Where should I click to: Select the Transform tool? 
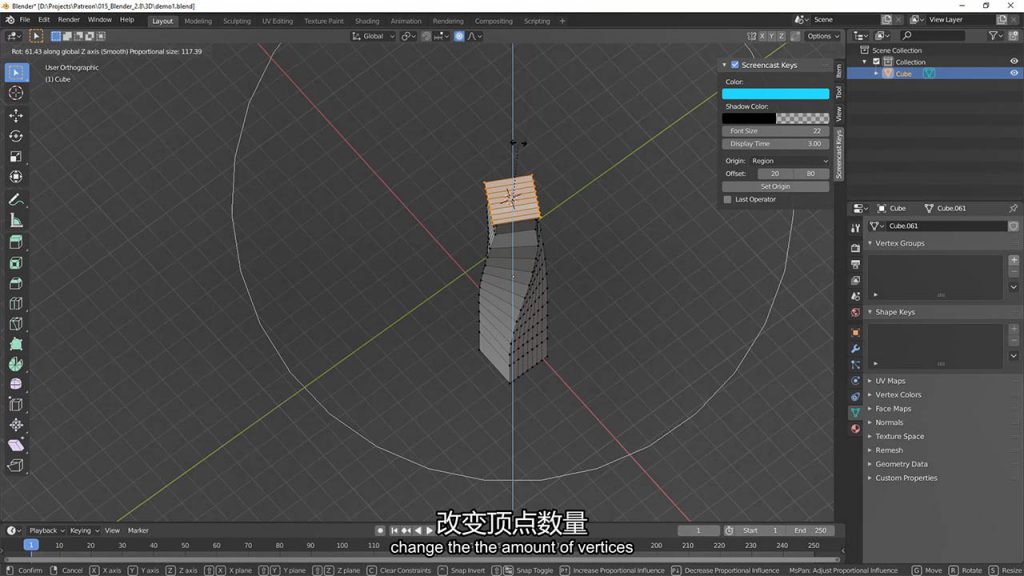click(16, 177)
